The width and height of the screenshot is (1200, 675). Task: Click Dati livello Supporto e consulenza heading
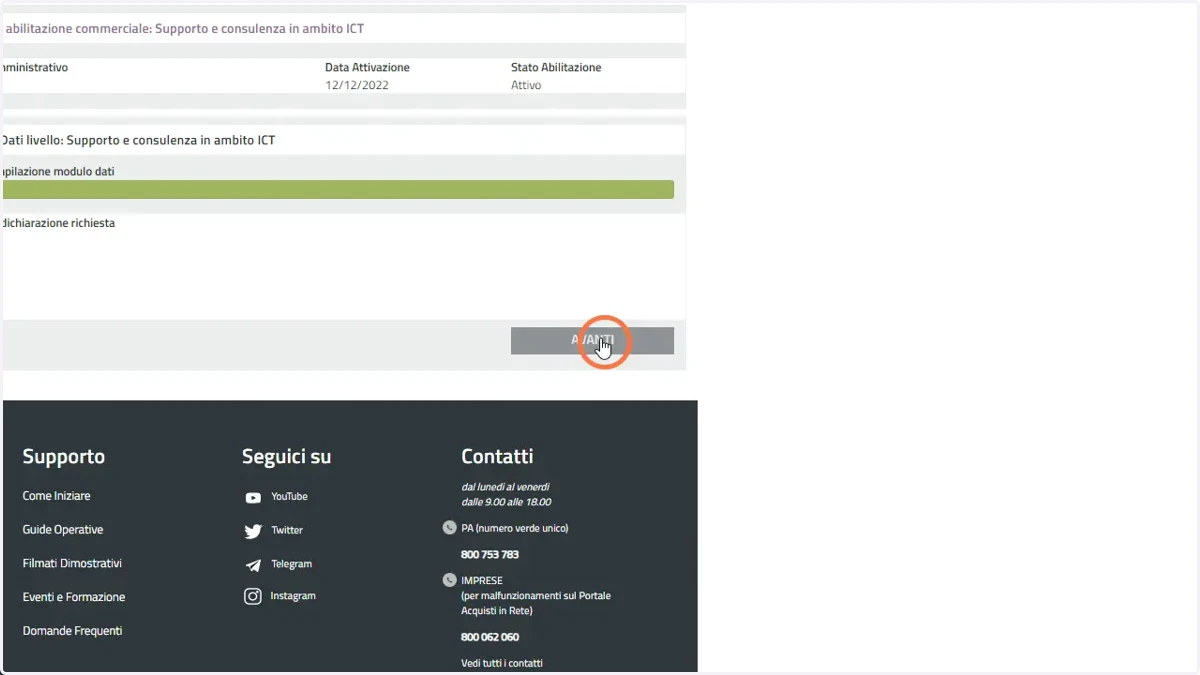click(x=138, y=141)
